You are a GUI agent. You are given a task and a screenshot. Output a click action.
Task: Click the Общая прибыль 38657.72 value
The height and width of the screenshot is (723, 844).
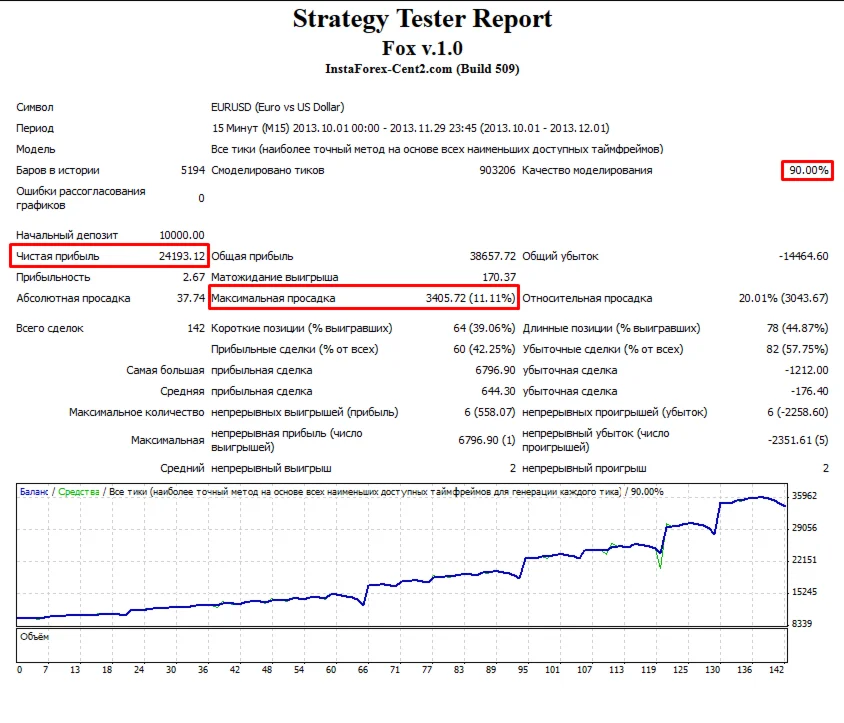click(492, 256)
